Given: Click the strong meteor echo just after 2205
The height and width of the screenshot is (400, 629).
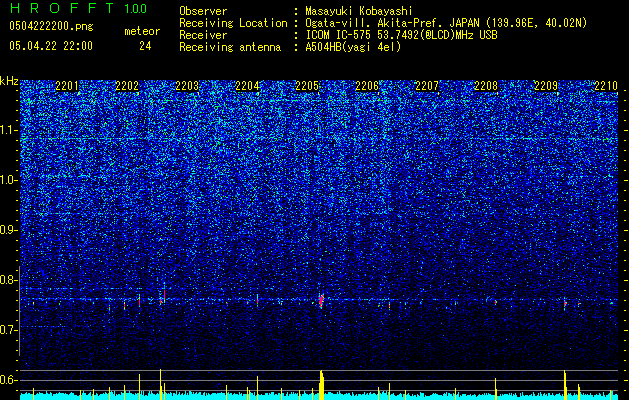Looking at the screenshot, I should coord(321,301).
